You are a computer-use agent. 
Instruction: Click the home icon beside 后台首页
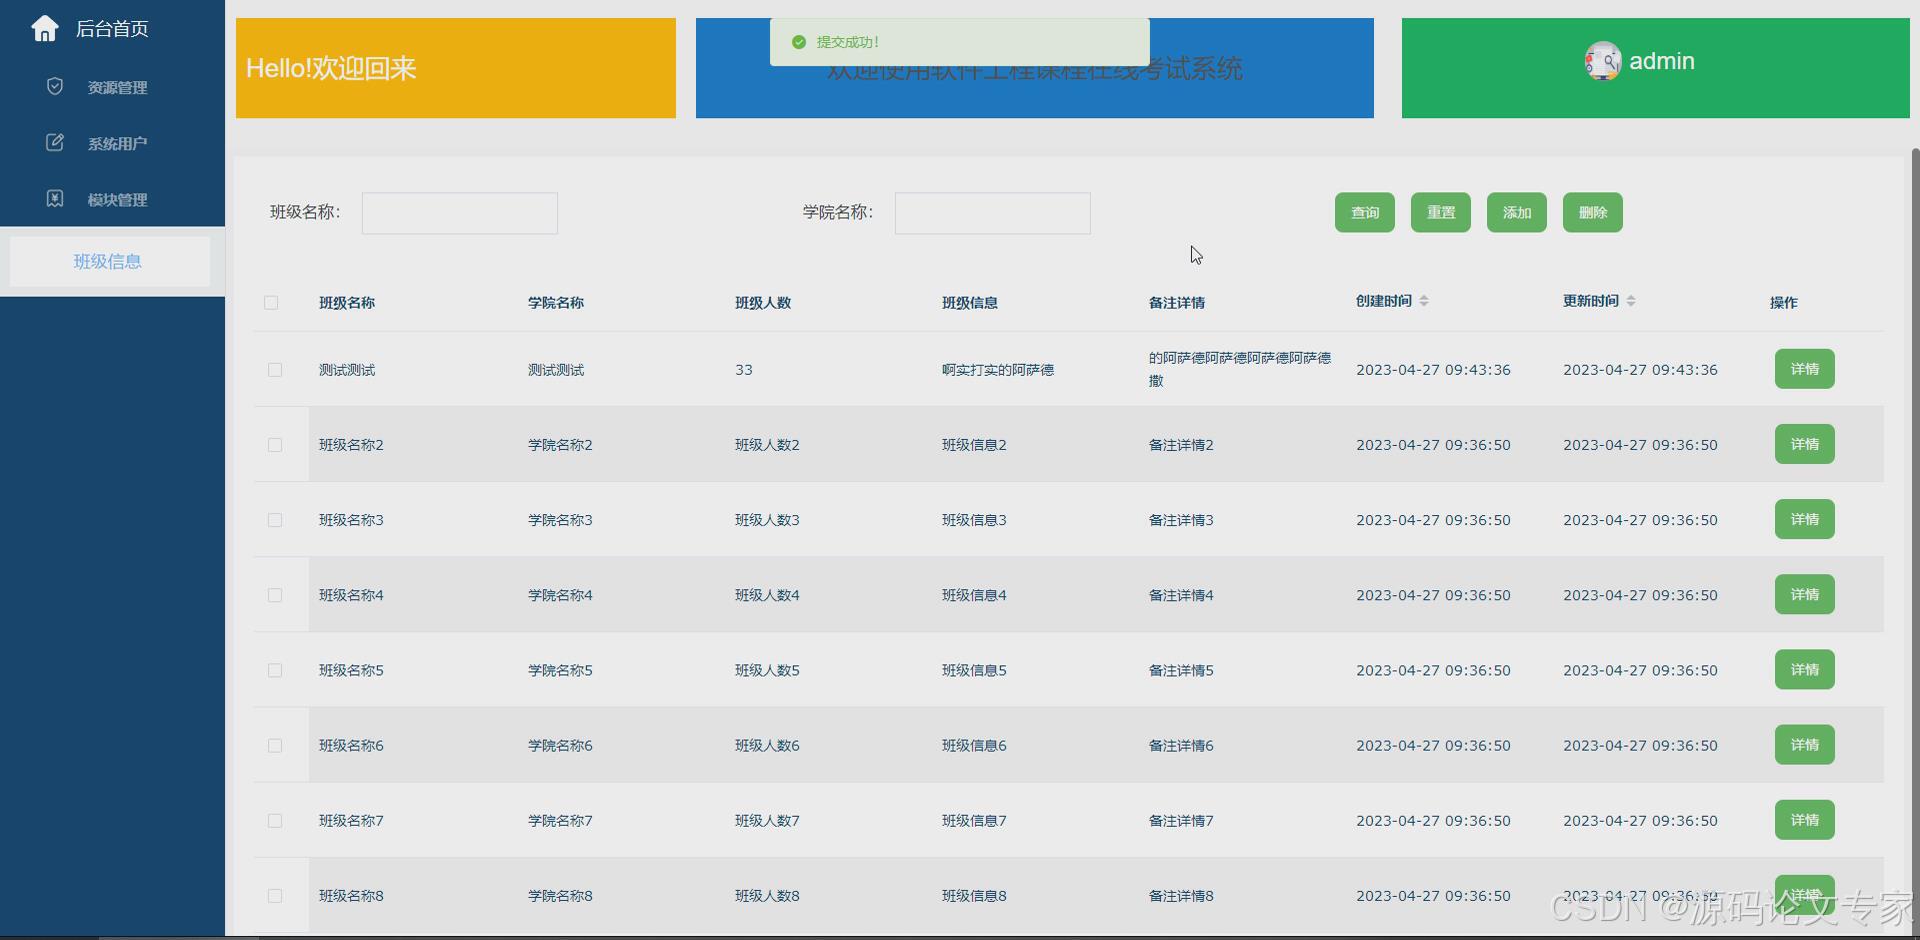45,29
